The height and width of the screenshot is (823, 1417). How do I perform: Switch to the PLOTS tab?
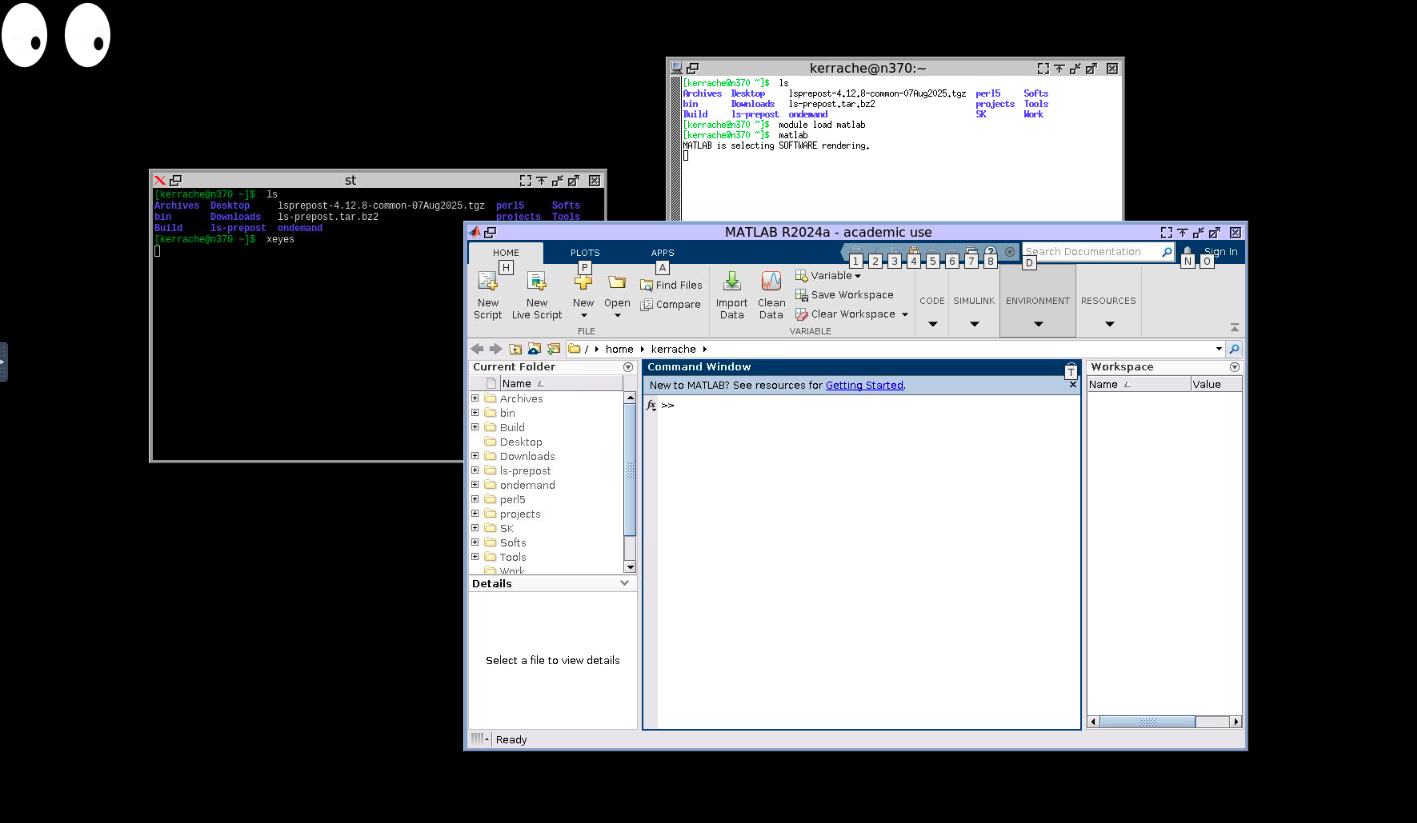(585, 253)
